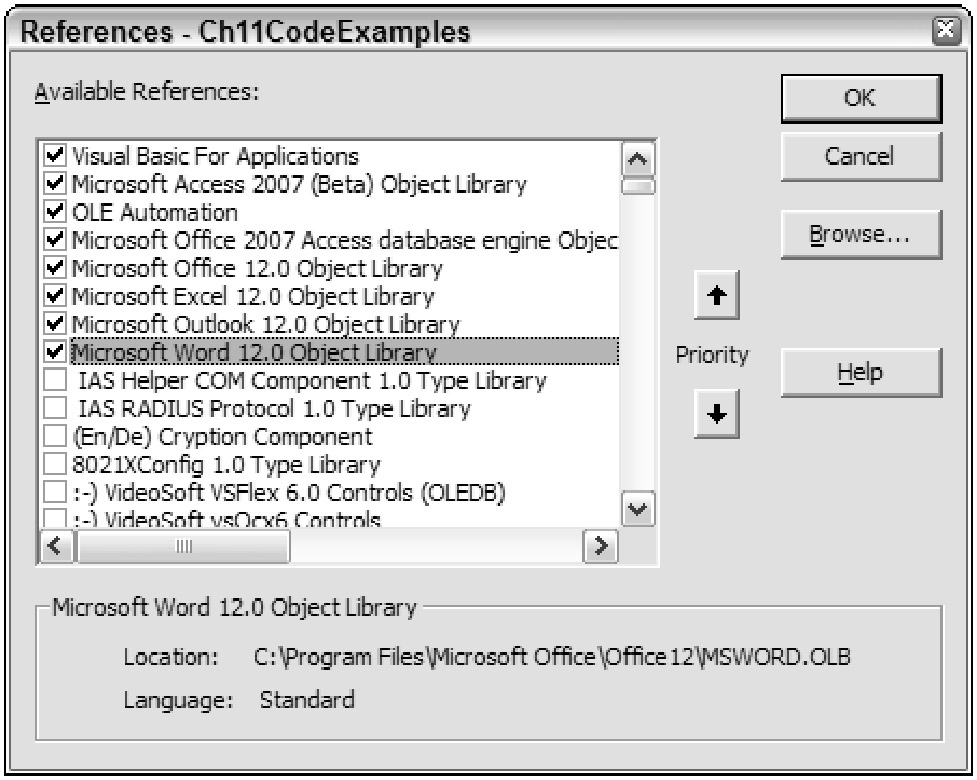Image resolution: width=977 pixels, height=780 pixels.
Task: Uncheck Microsoft Excel 12.0 Object Library
Action: (x=56, y=297)
